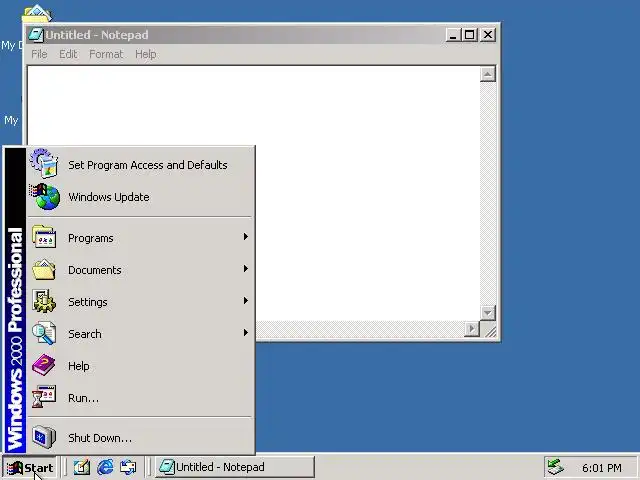
Task: Expand the Programs submenu arrow
Action: point(246,237)
